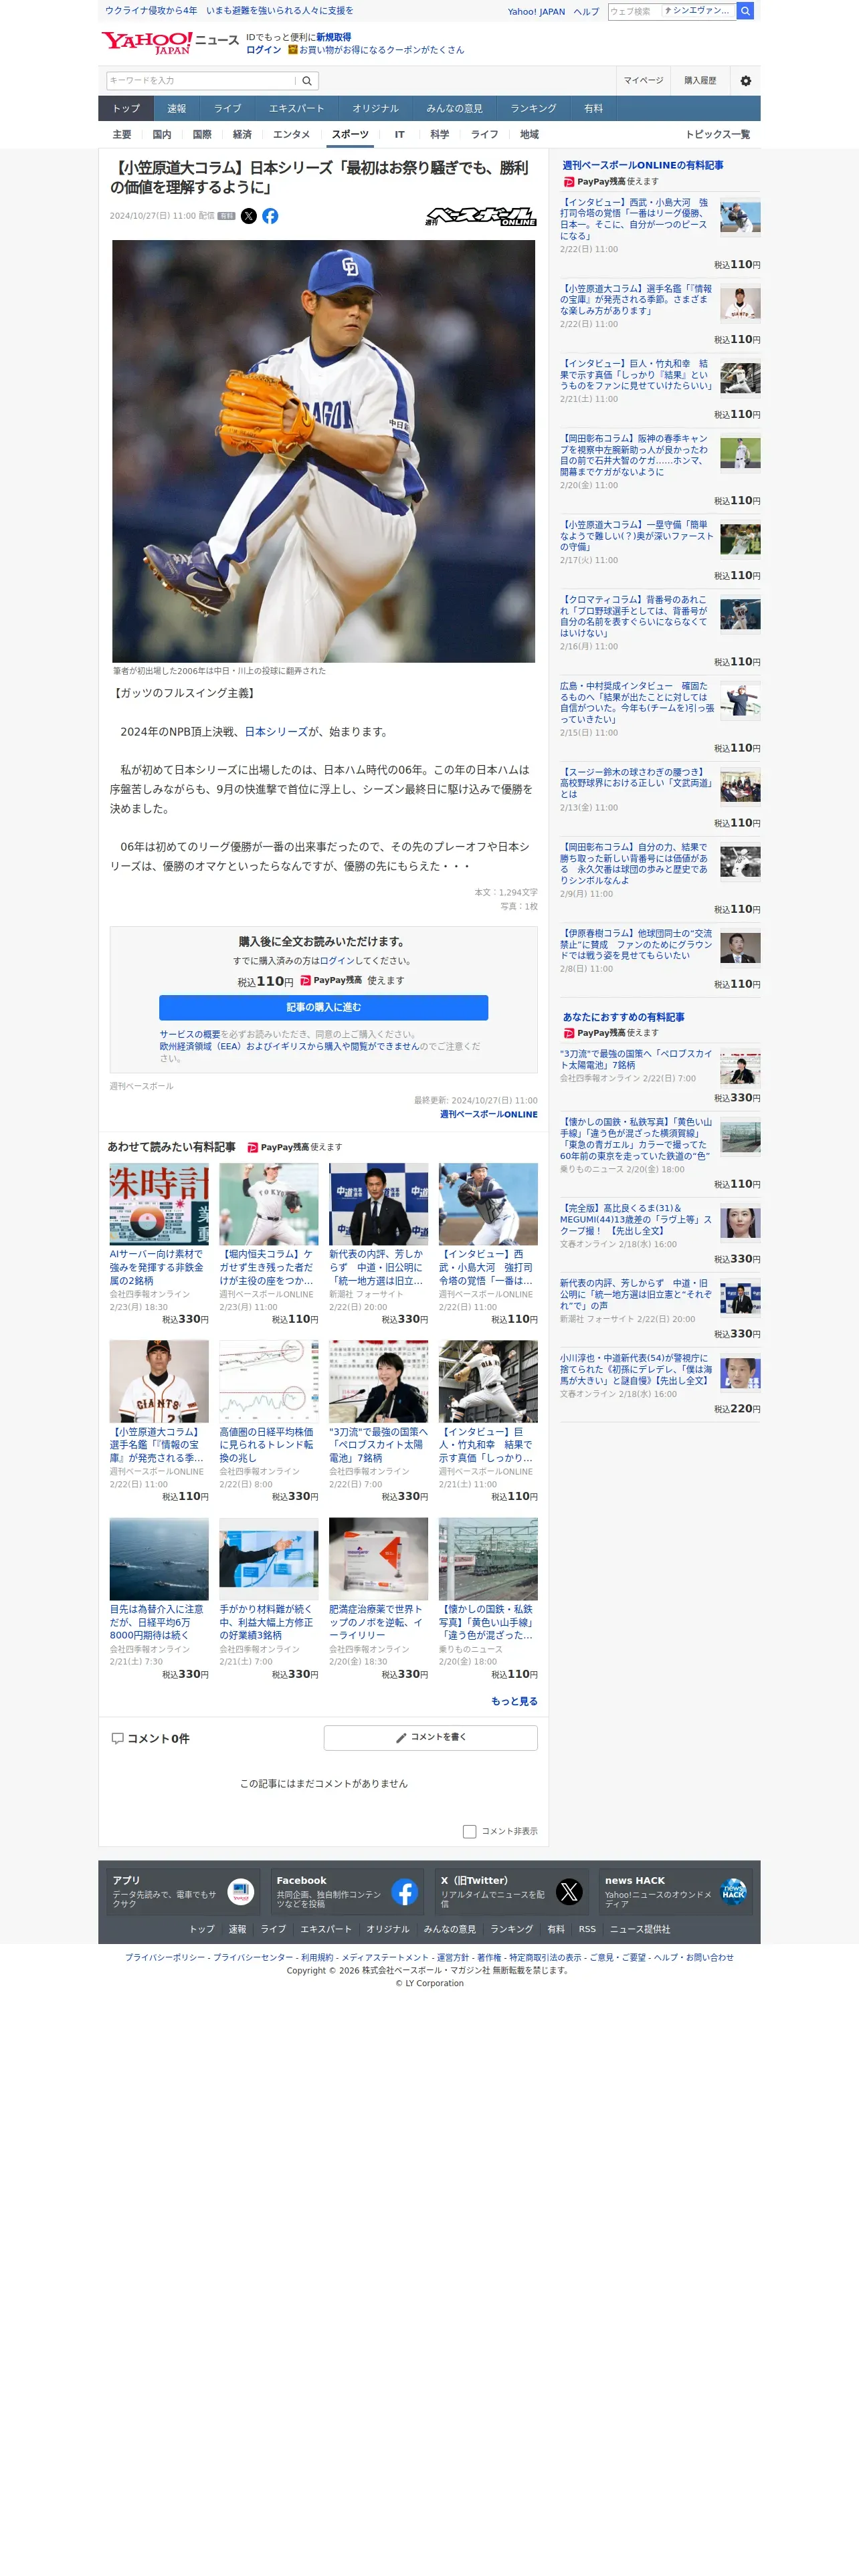
Task: Click the X (旧Twitter) icon in the footer
Action: [x=569, y=1892]
